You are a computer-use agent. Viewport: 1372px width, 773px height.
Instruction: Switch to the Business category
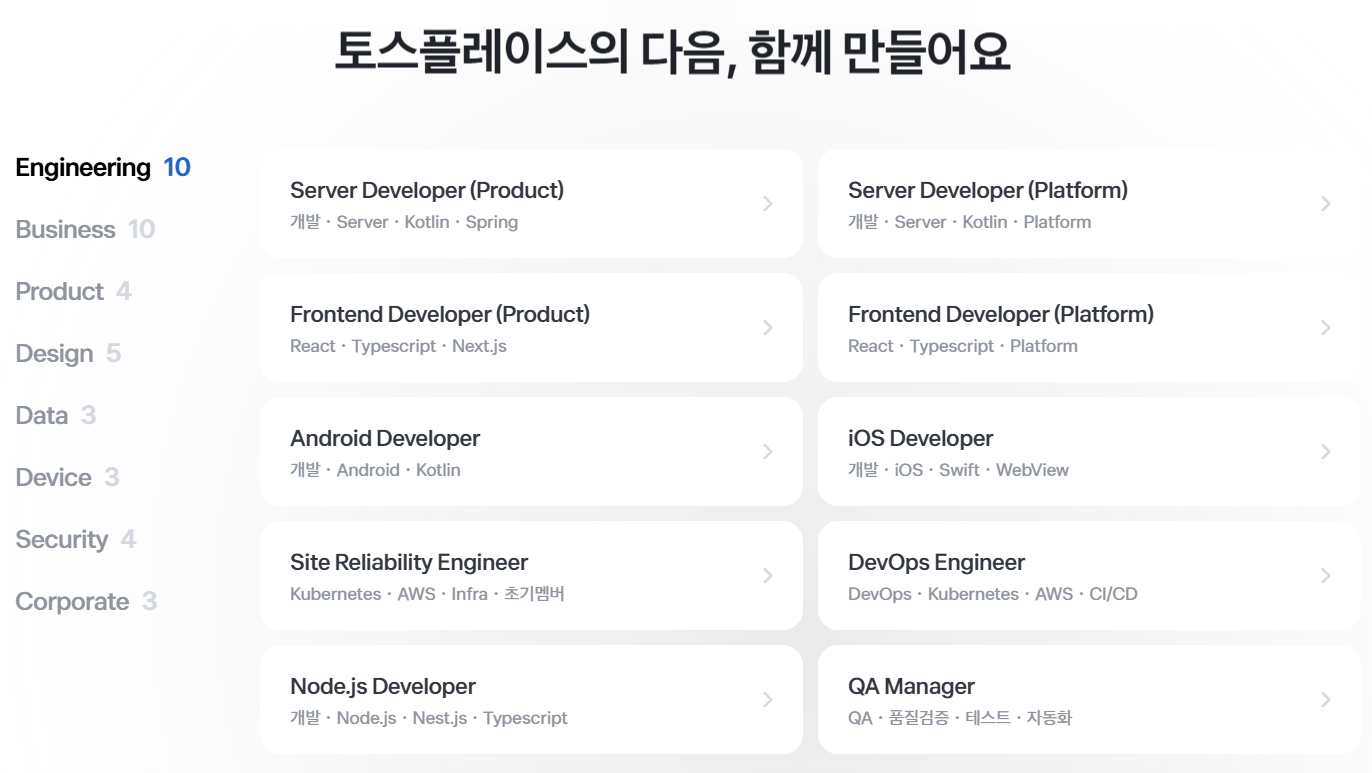pos(85,230)
